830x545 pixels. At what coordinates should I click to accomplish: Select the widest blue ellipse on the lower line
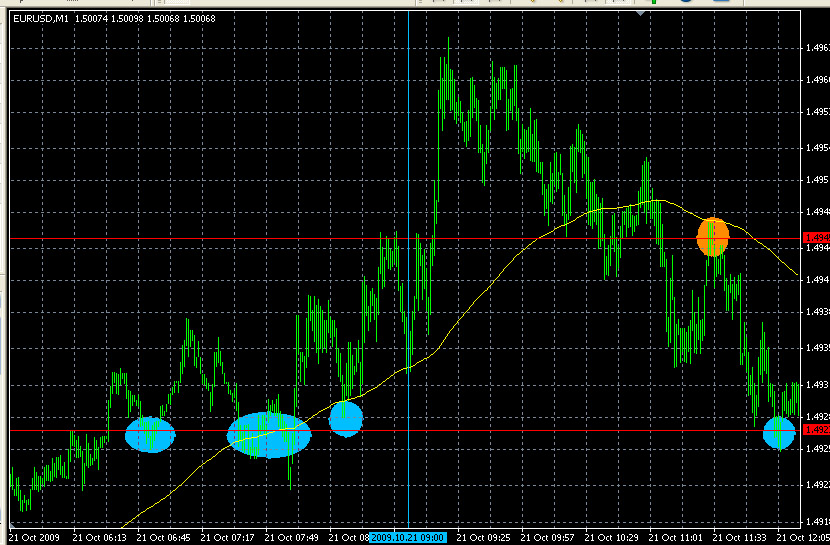pyautogui.click(x=269, y=434)
